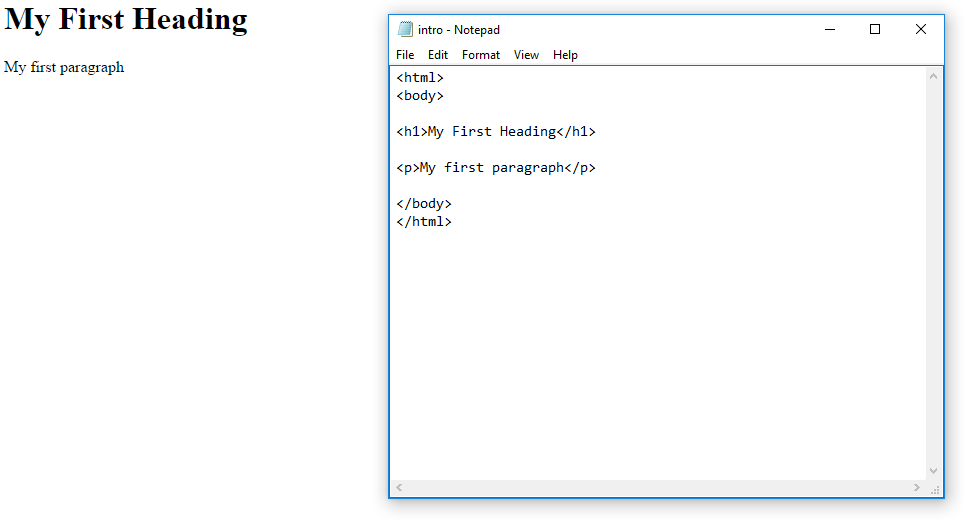Open the Help menu

click(565, 55)
